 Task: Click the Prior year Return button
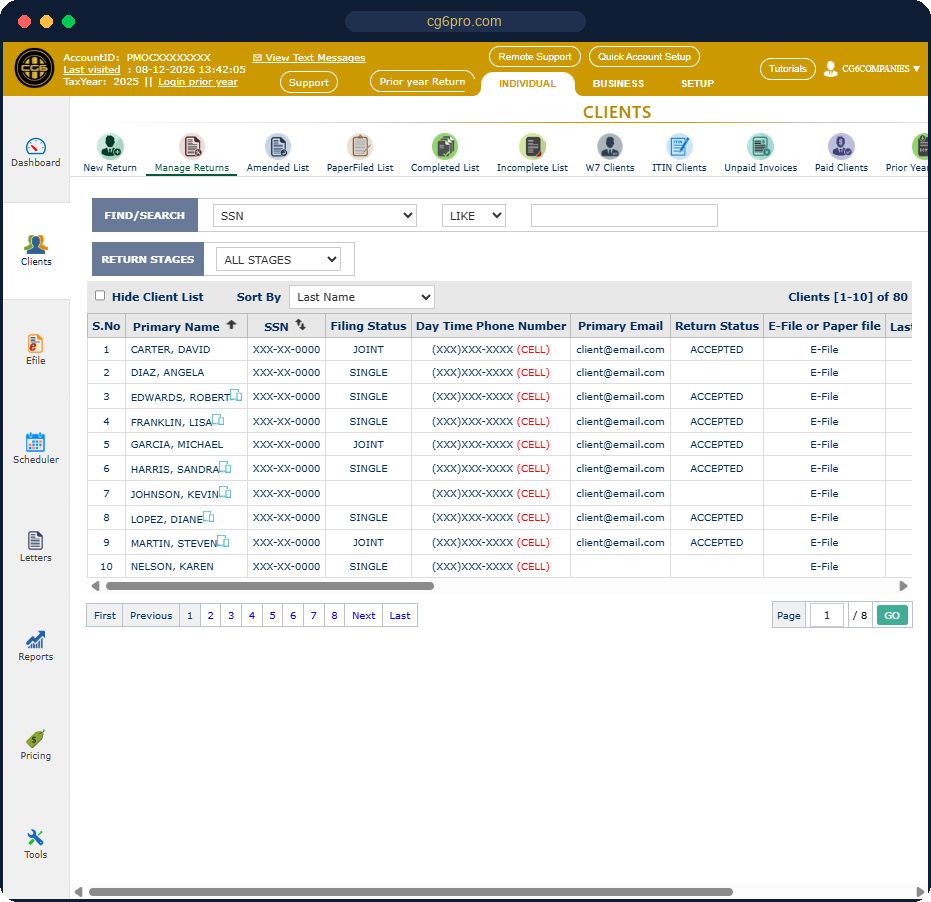(x=422, y=81)
